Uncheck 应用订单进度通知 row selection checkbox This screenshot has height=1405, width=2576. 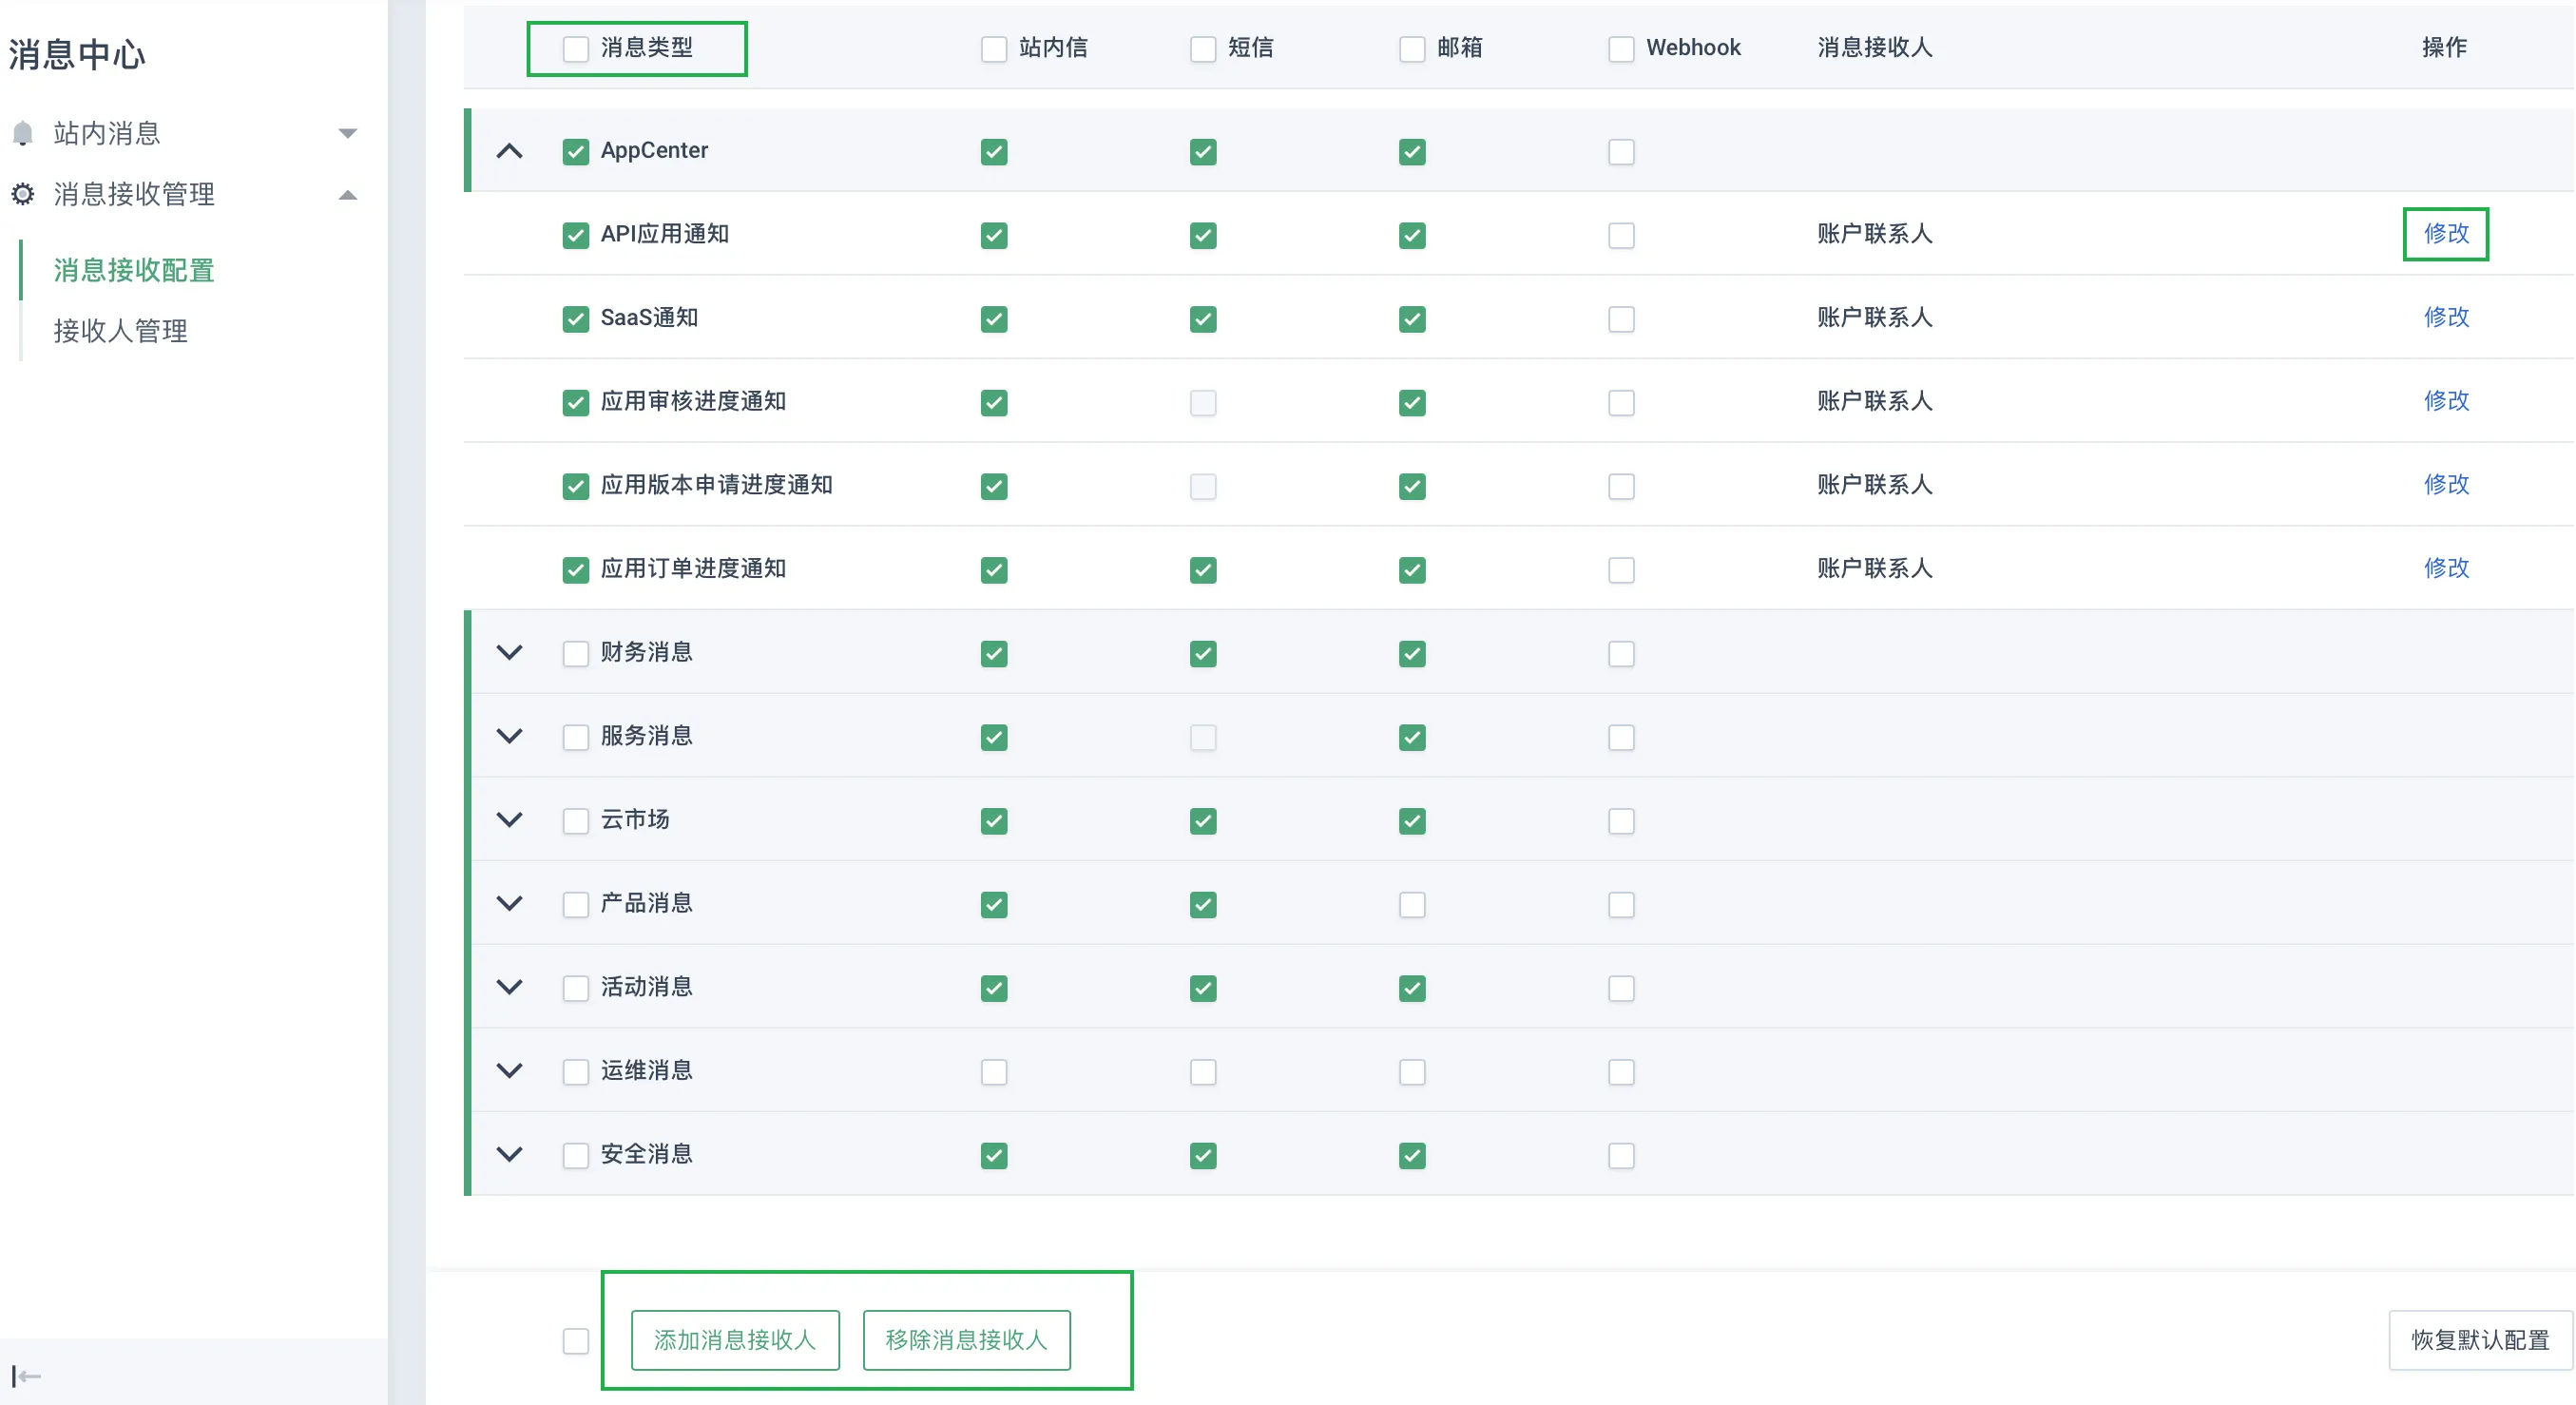[x=576, y=570]
